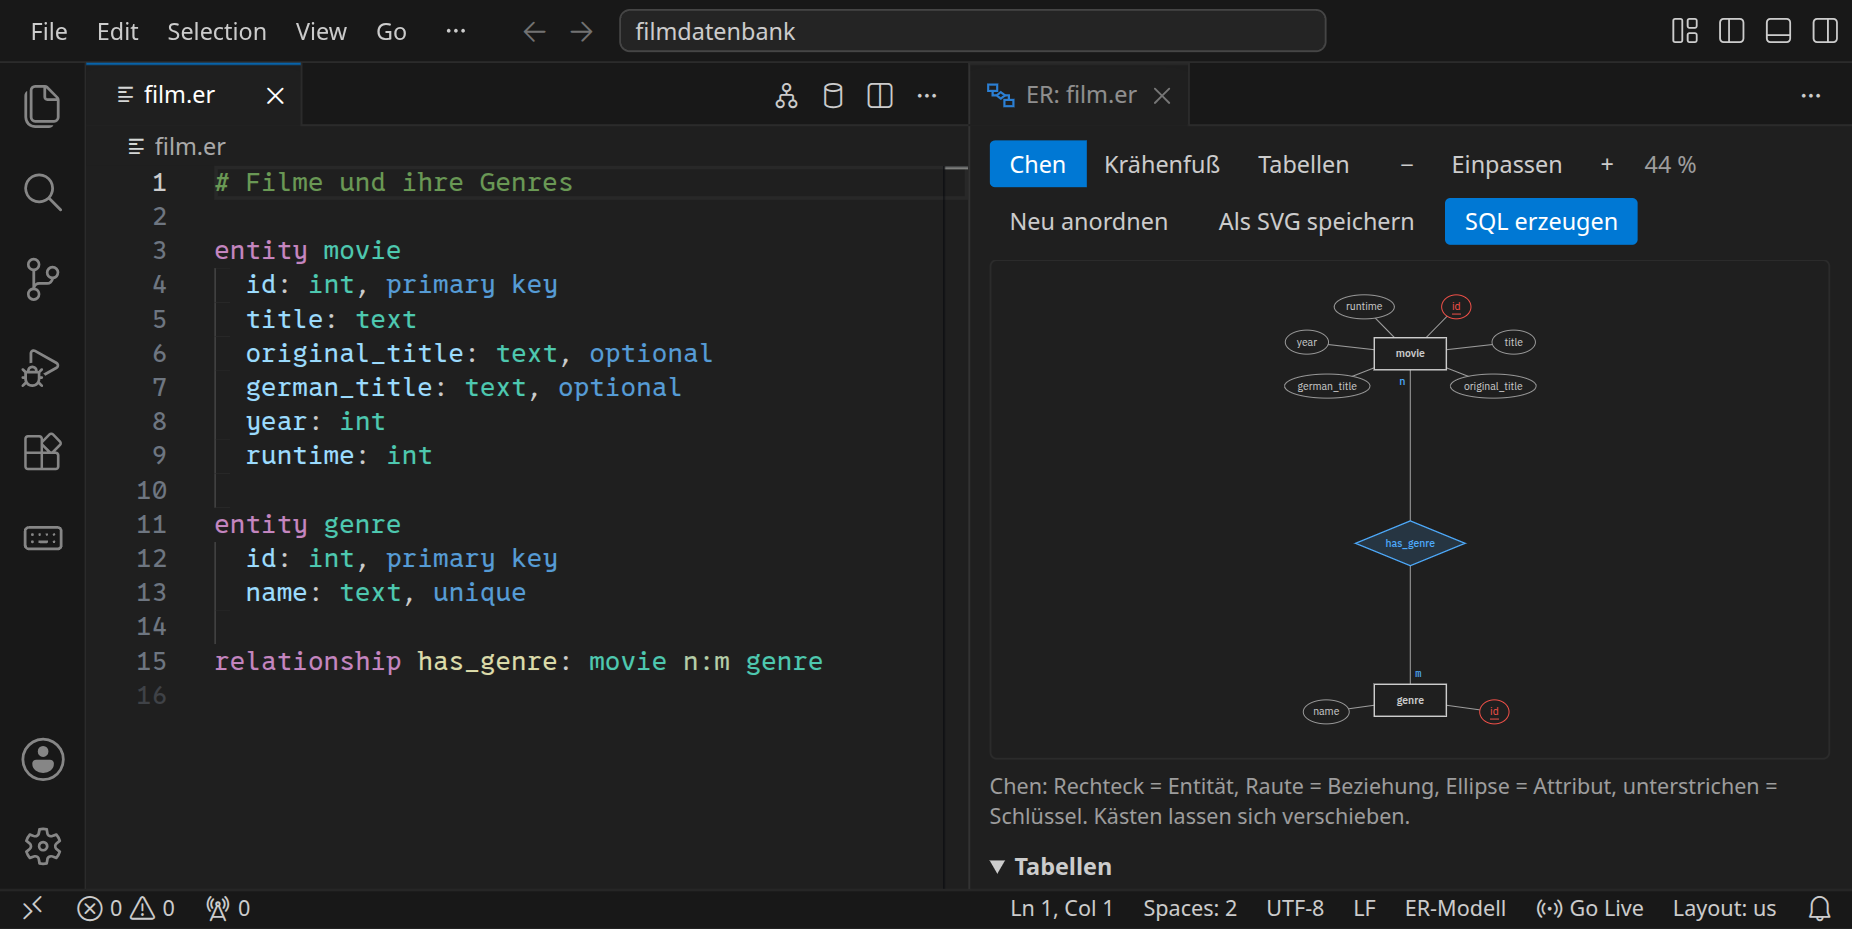This screenshot has width=1852, height=929.
Task: Click the ER diagram preview icon in editor toolbar
Action: [x=787, y=96]
